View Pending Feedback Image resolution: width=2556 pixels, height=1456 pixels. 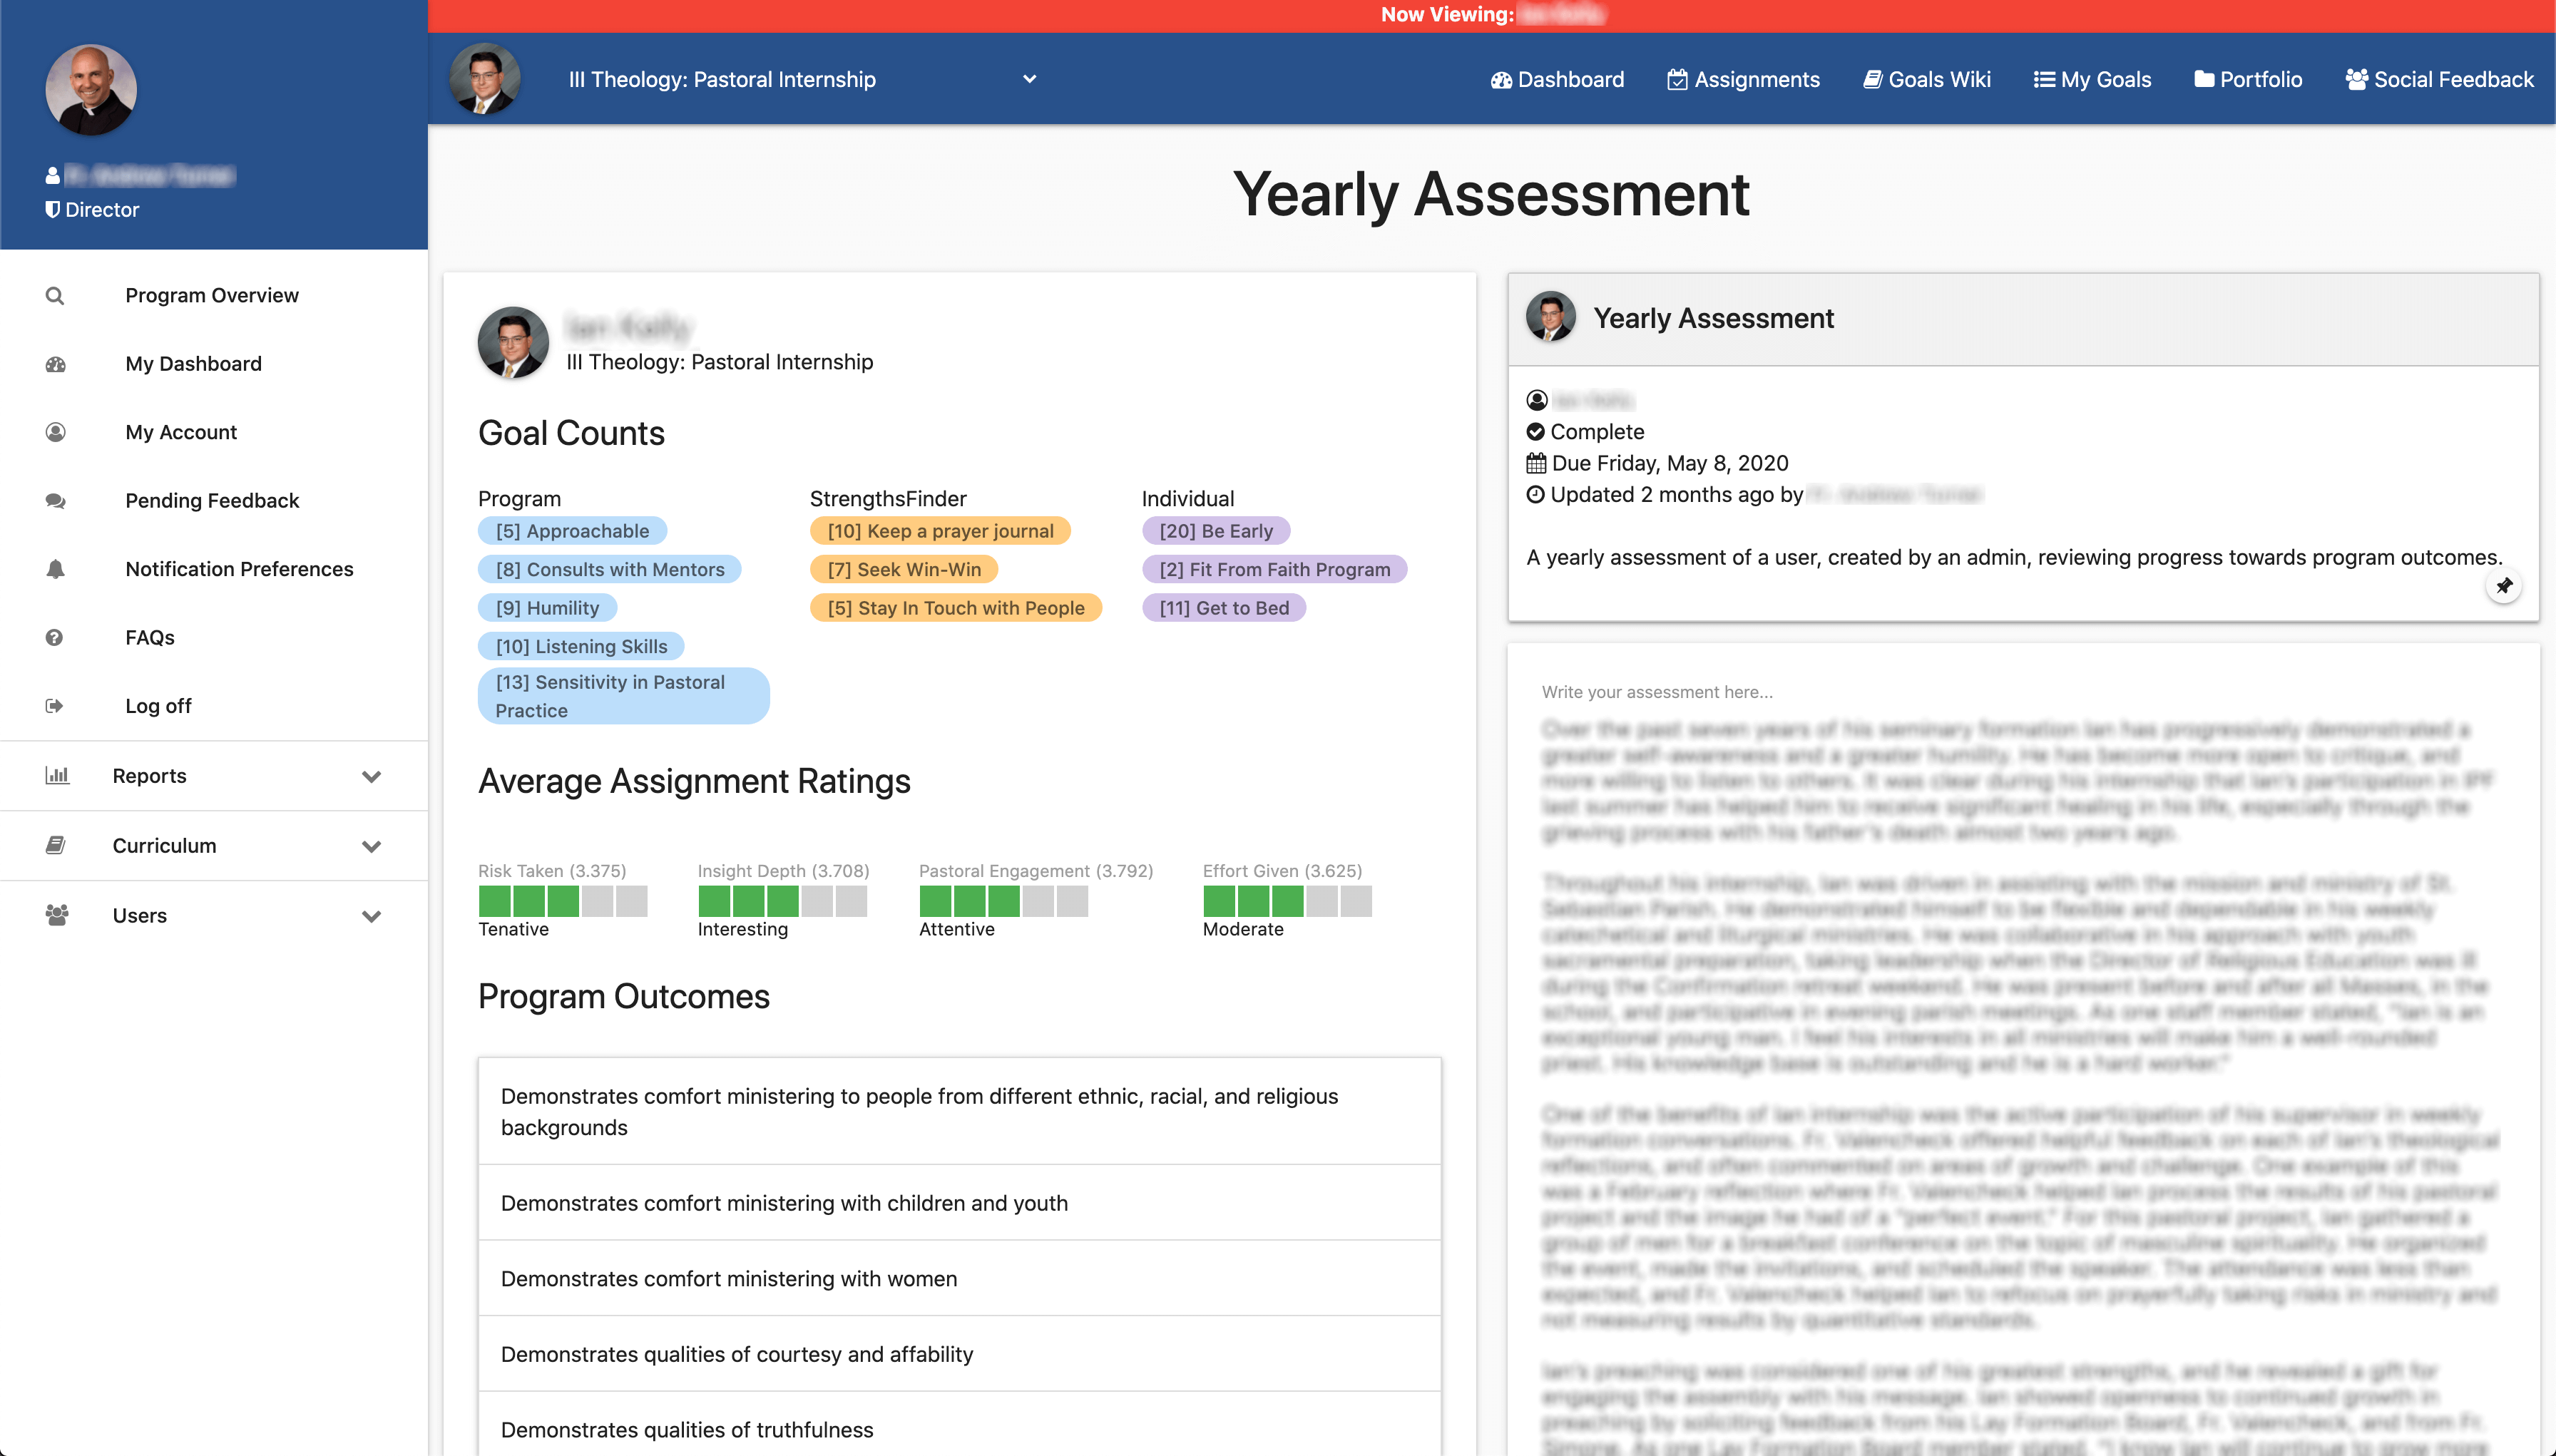coord(214,501)
